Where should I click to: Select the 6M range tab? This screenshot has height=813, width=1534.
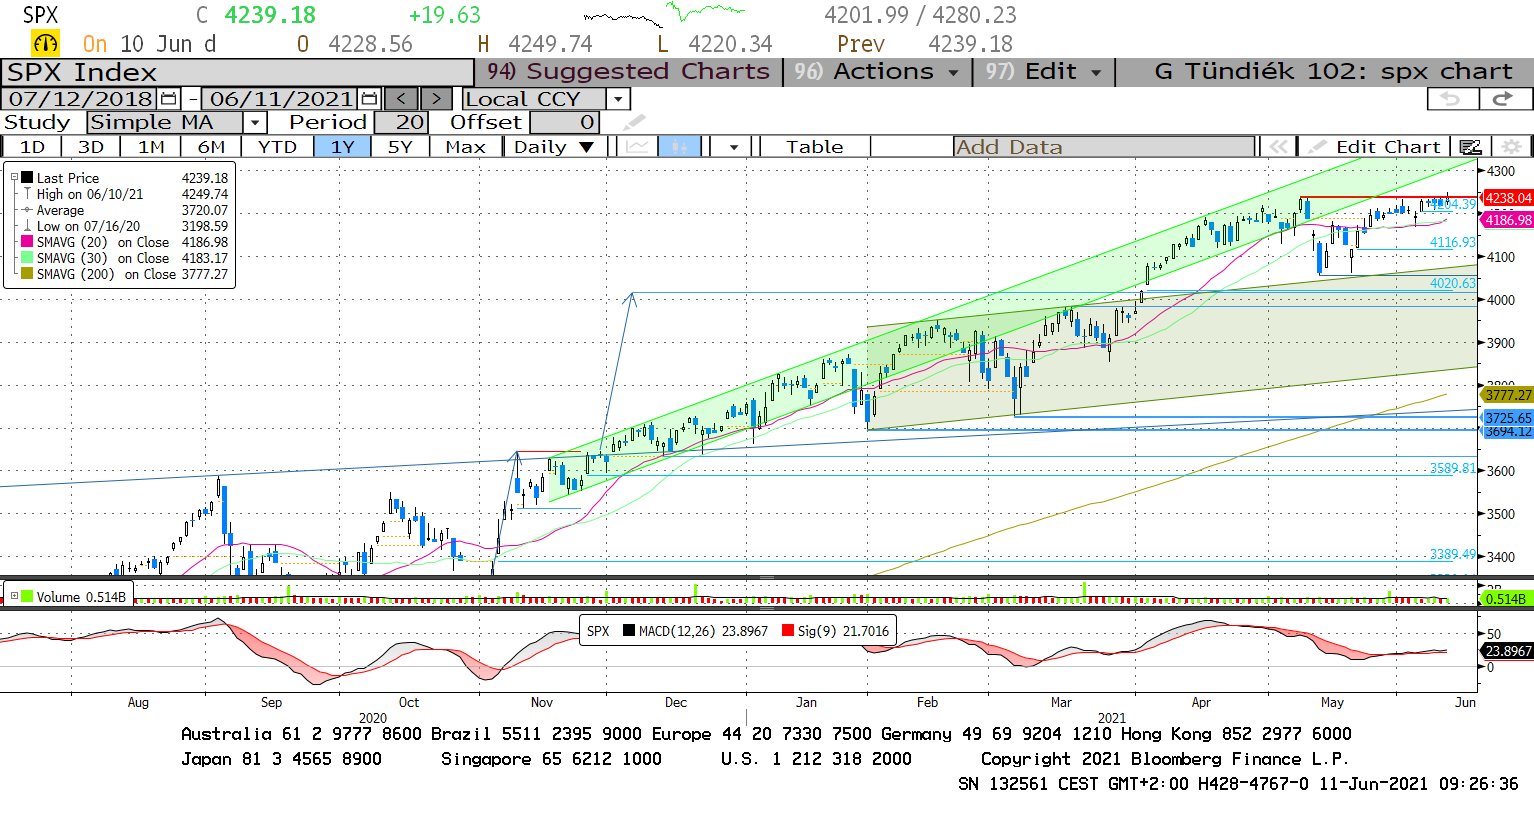tap(211, 147)
